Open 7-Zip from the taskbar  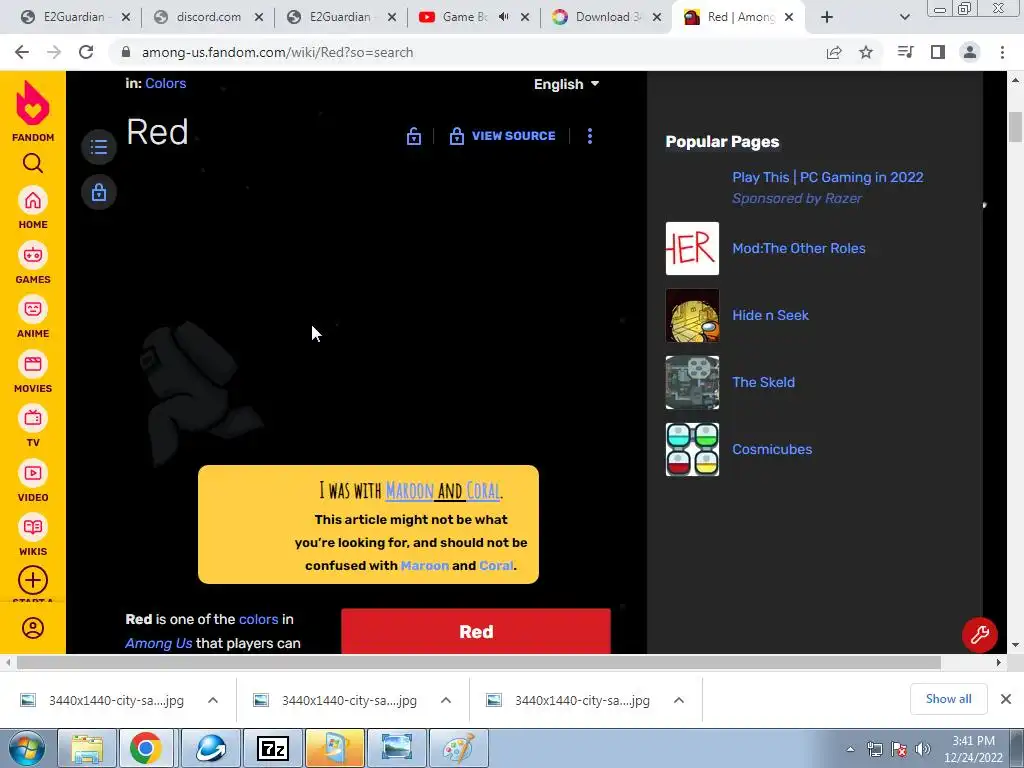(273, 749)
